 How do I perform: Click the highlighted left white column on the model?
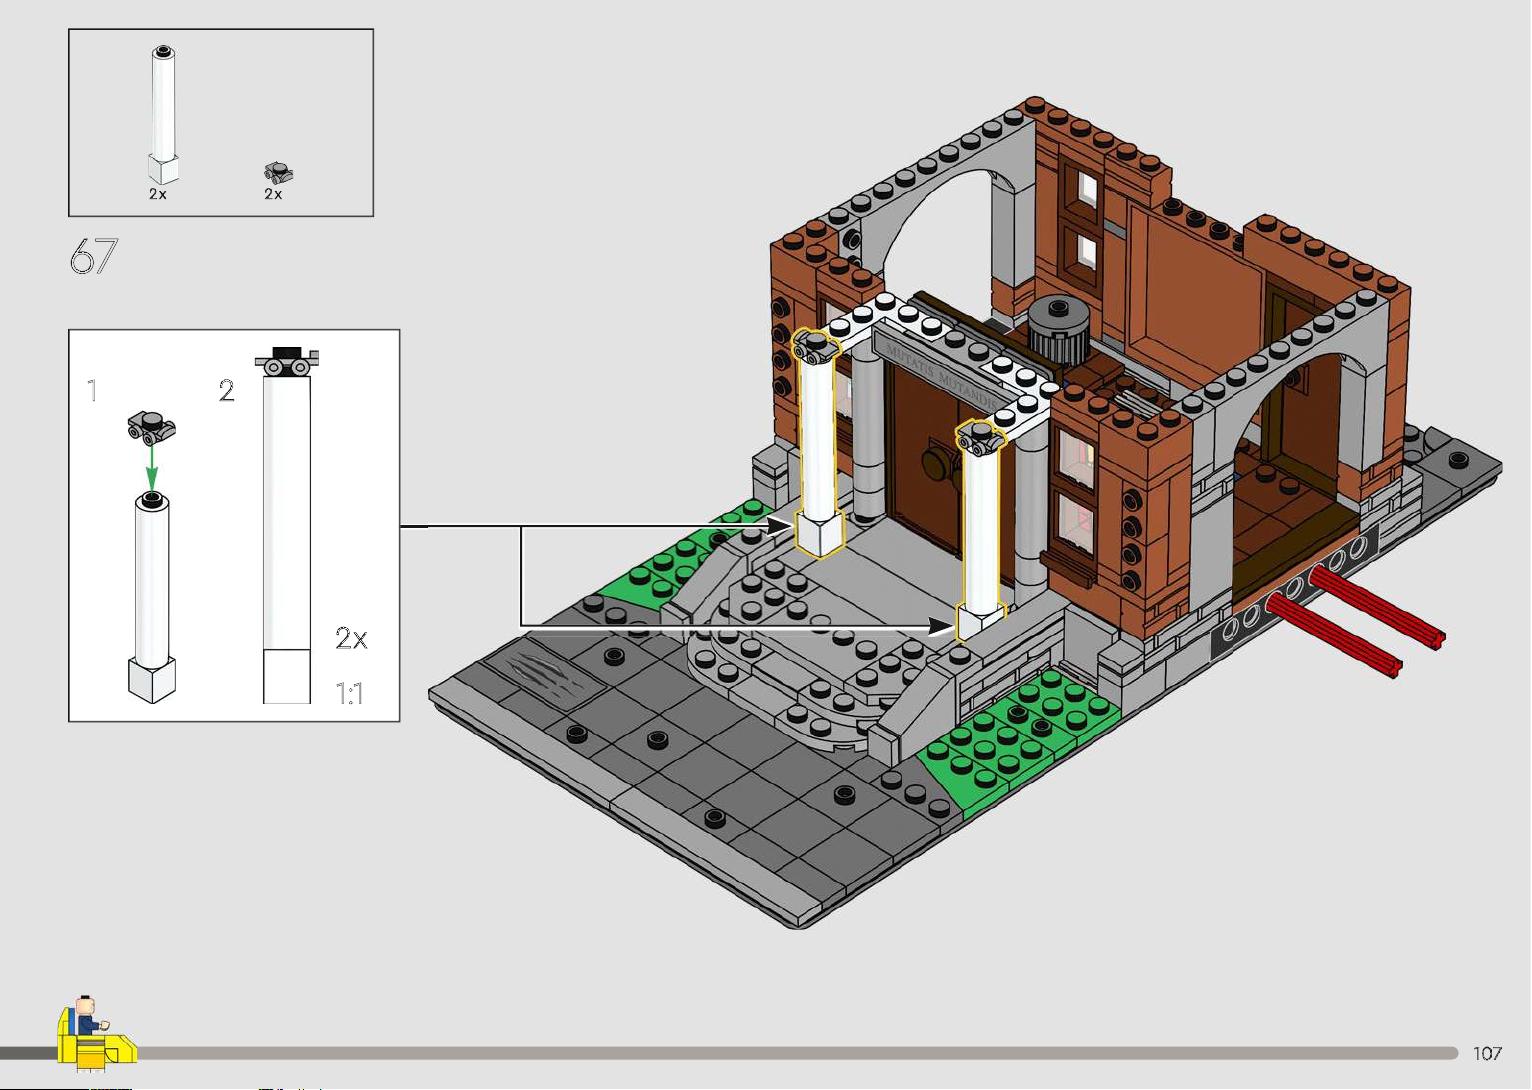point(817,445)
